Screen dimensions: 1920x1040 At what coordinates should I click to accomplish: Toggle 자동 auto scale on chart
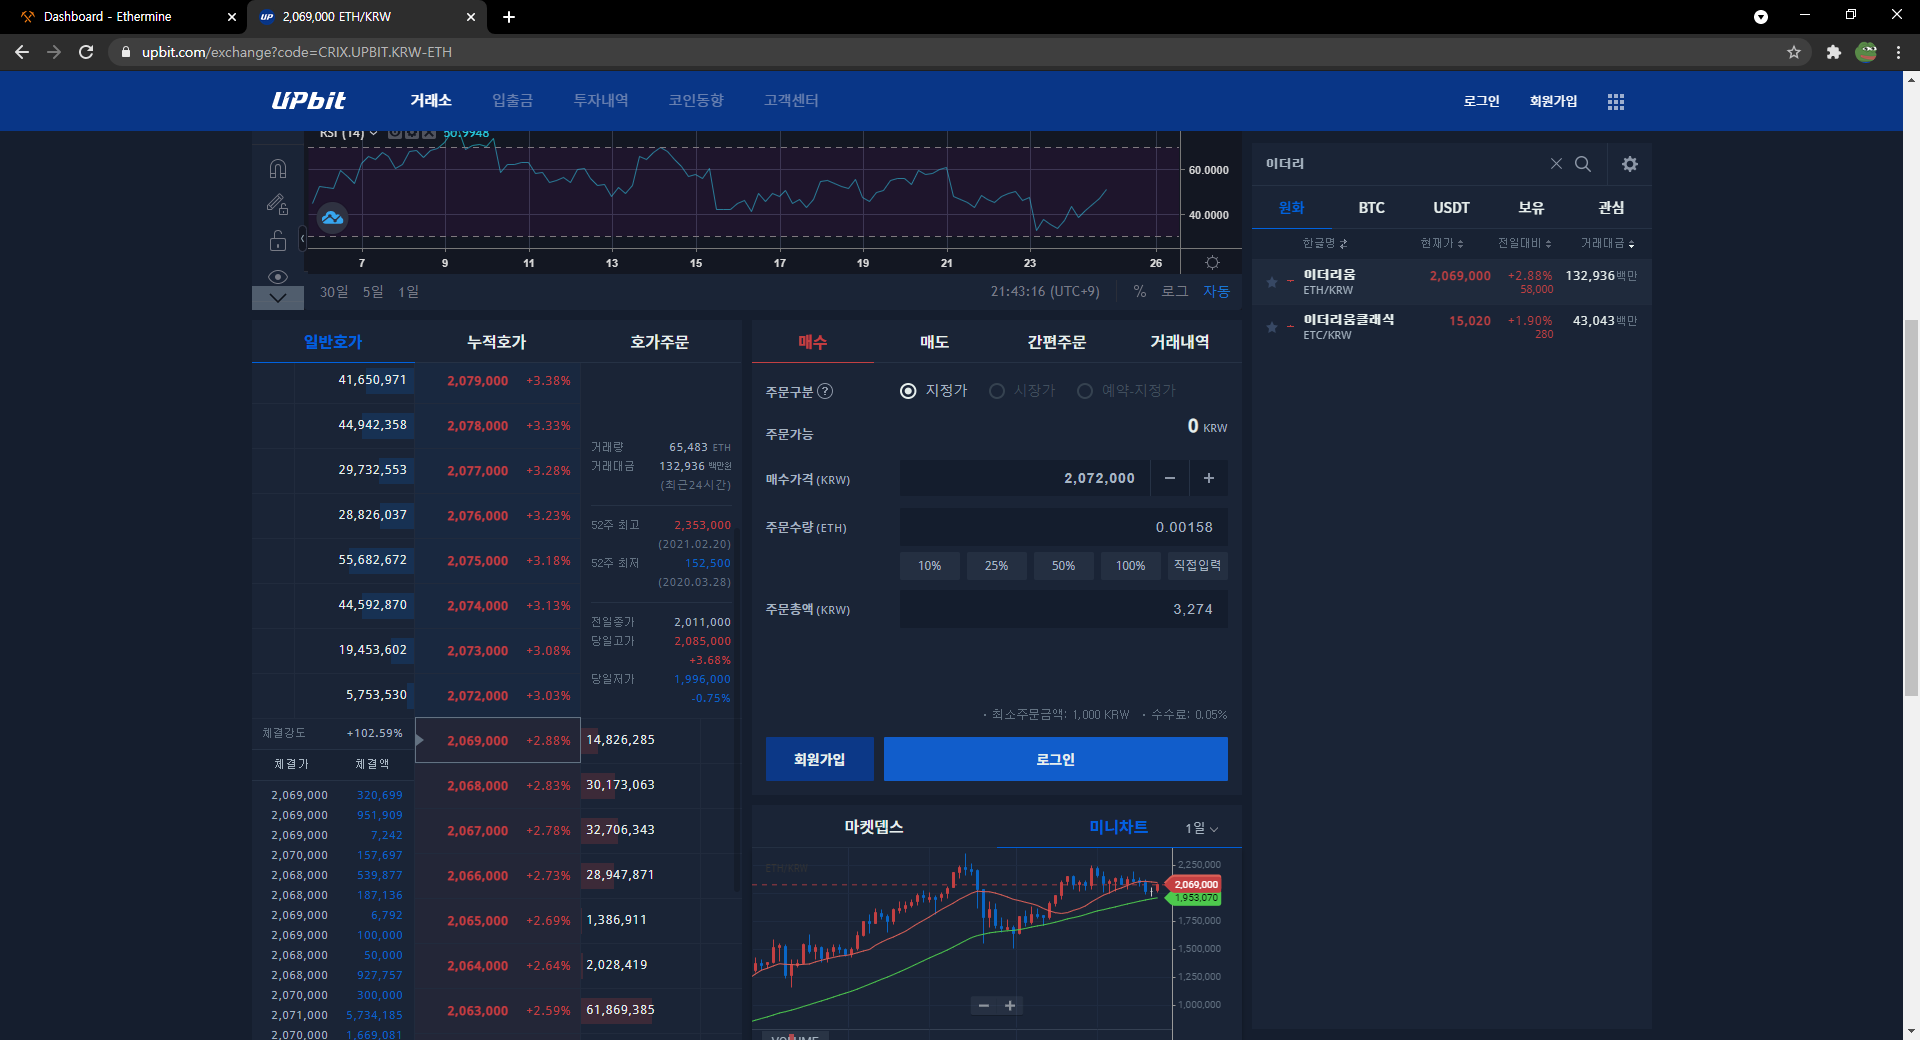pyautogui.click(x=1216, y=291)
